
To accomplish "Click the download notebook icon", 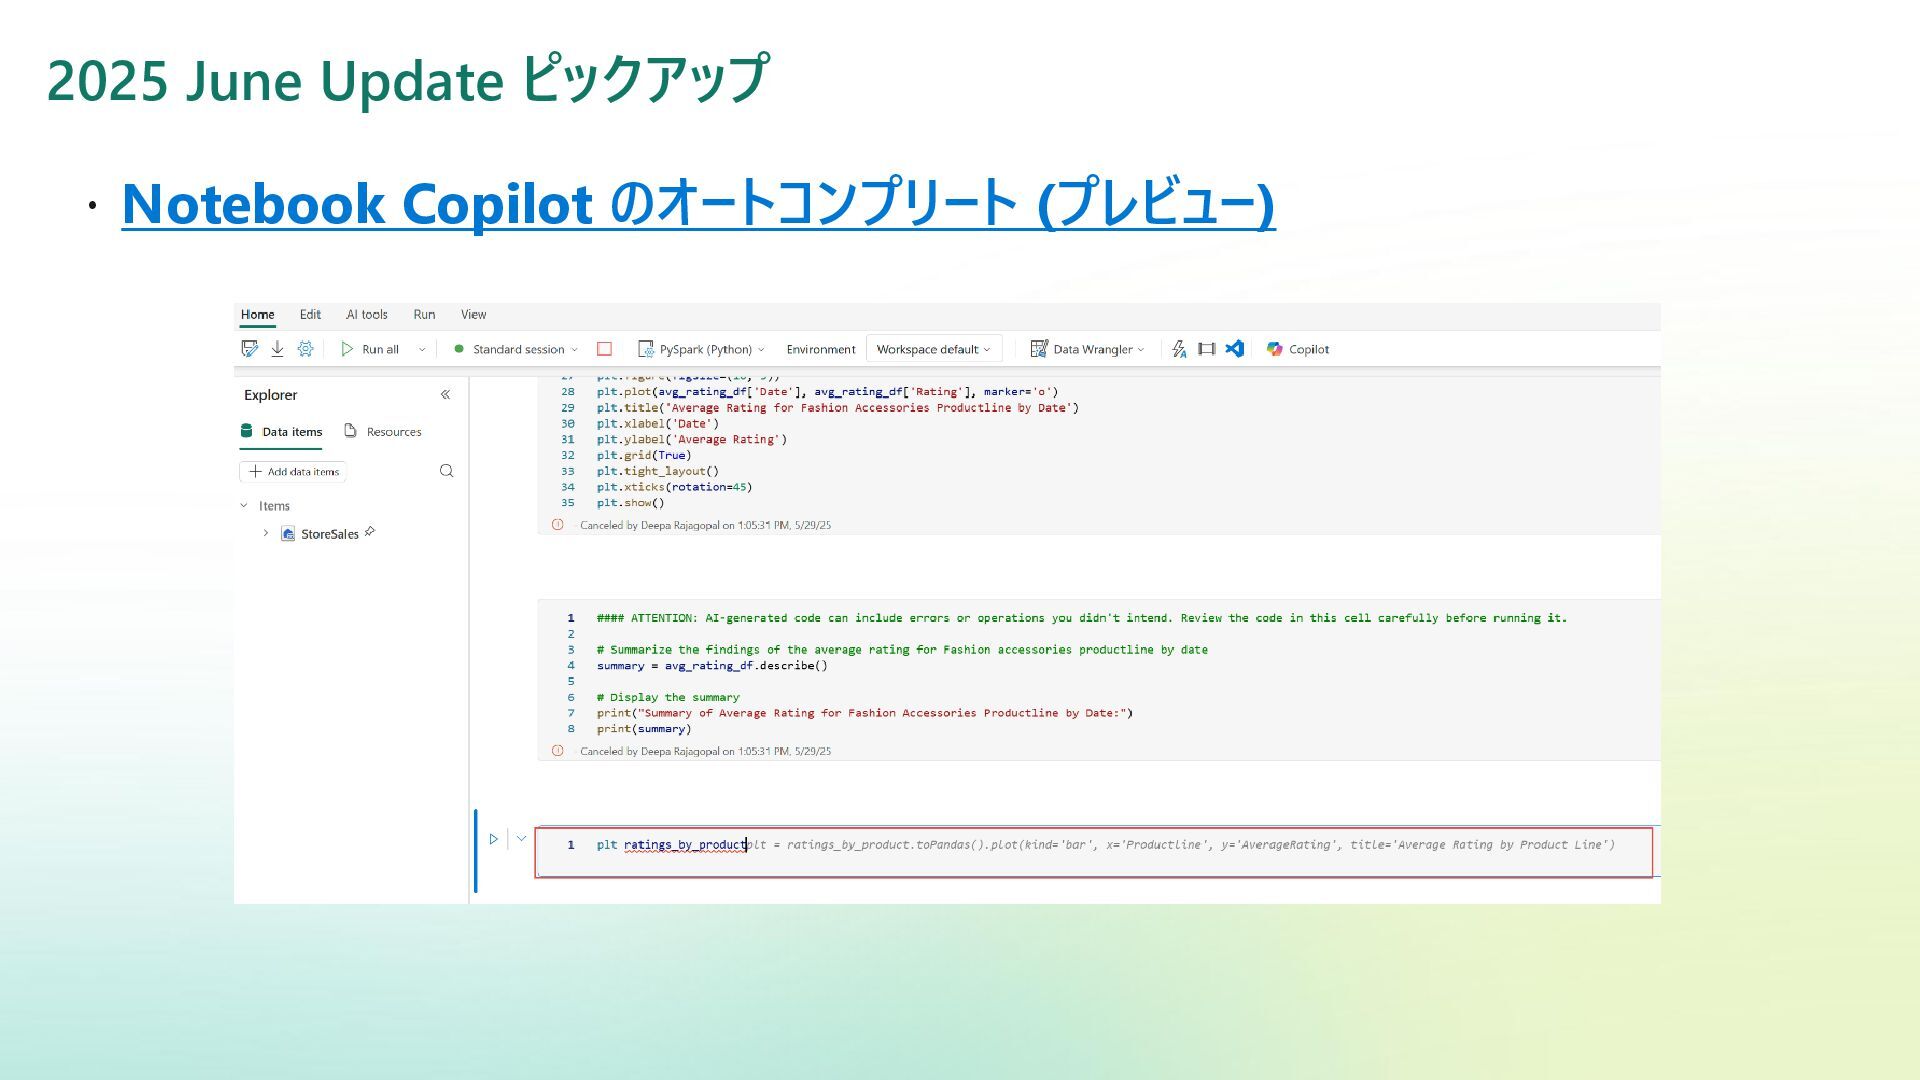I will tap(277, 349).
